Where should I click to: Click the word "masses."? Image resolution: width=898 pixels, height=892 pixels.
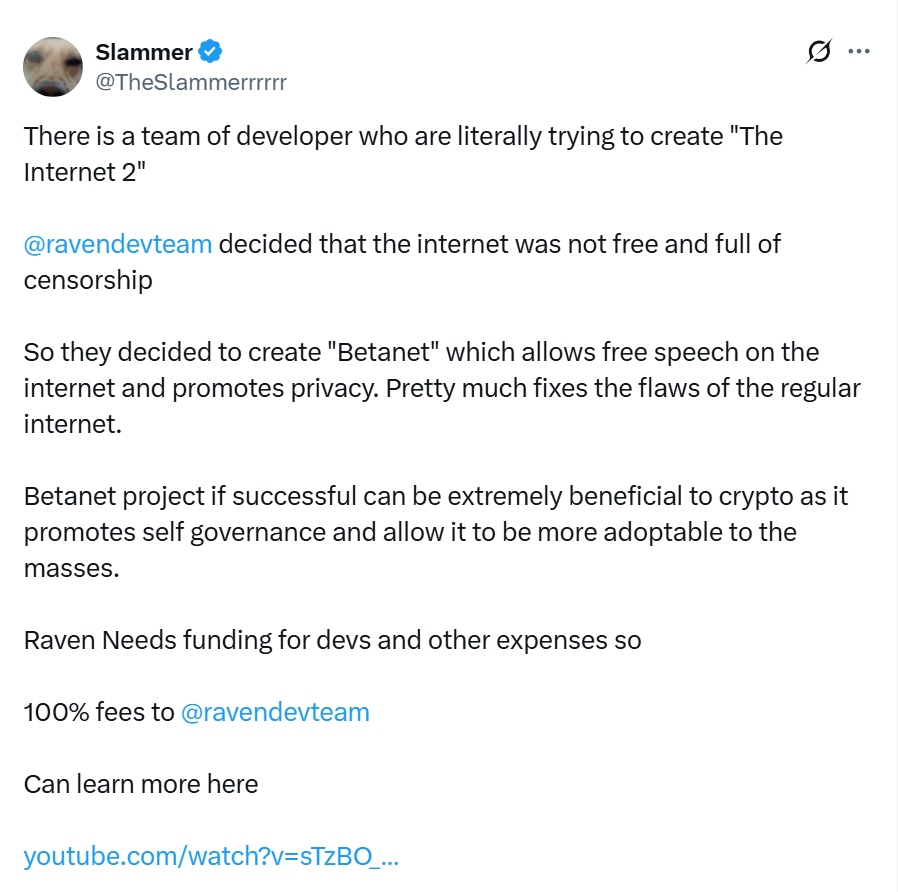72,569
